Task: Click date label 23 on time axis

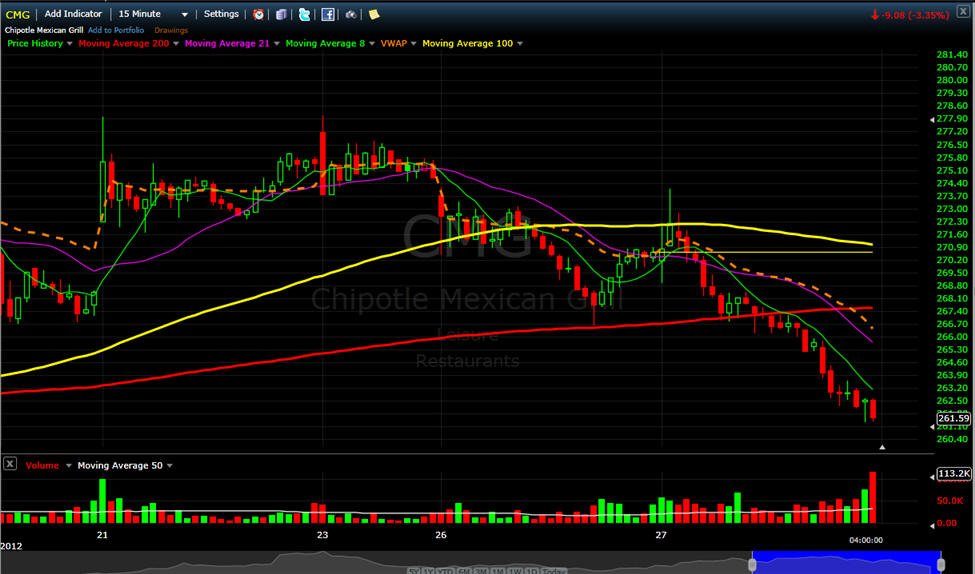Action: [x=322, y=535]
